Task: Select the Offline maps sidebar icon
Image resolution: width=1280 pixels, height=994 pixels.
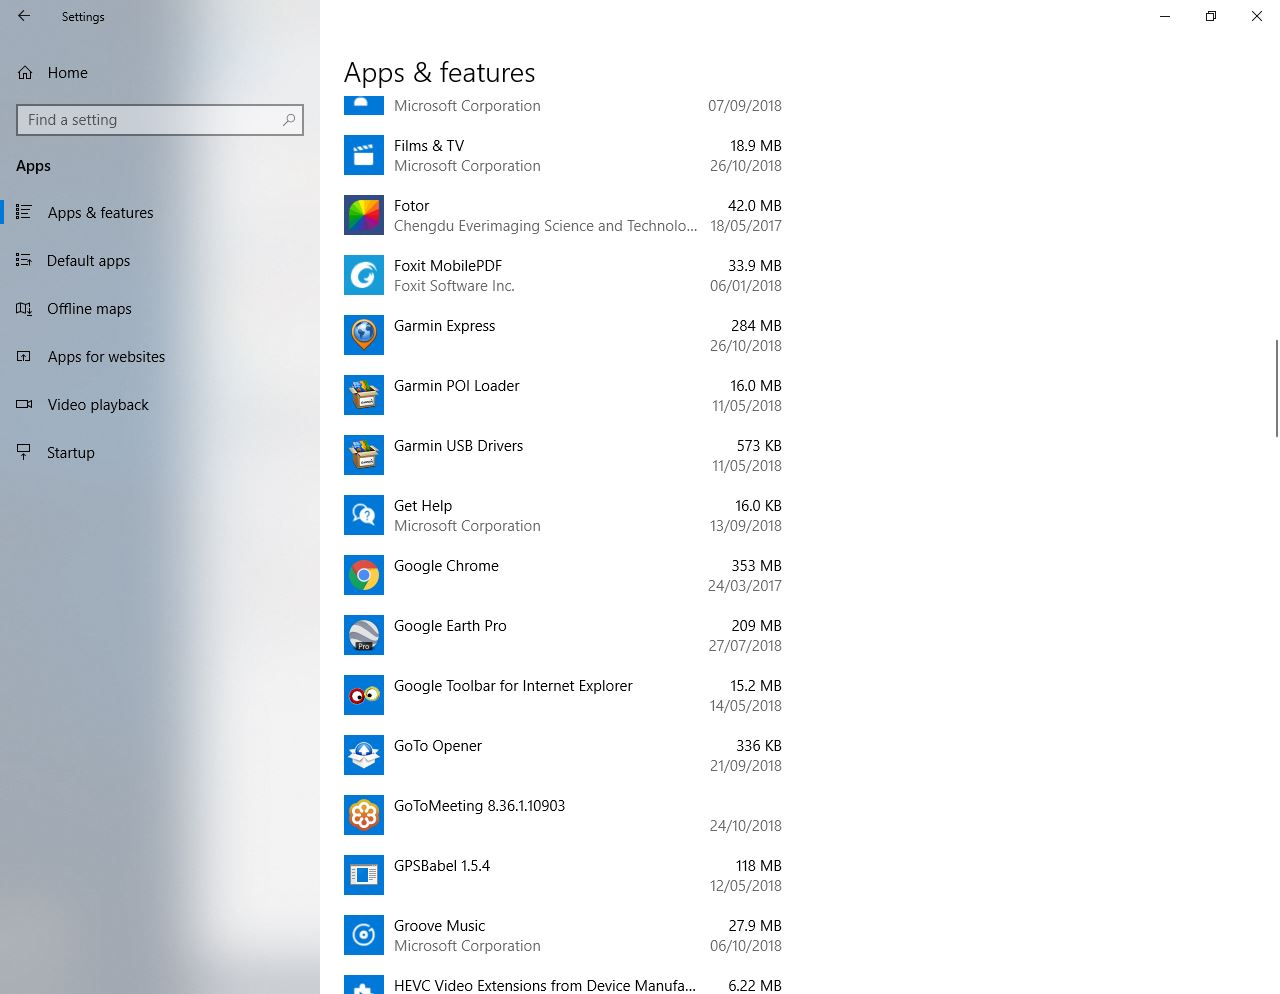Action: coord(24,308)
